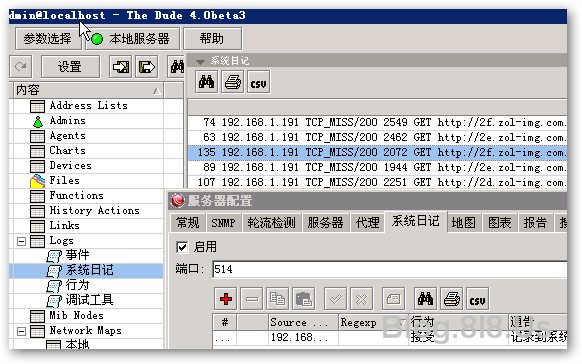Select Agents in content tree
582x364 pixels.
[x=68, y=136]
